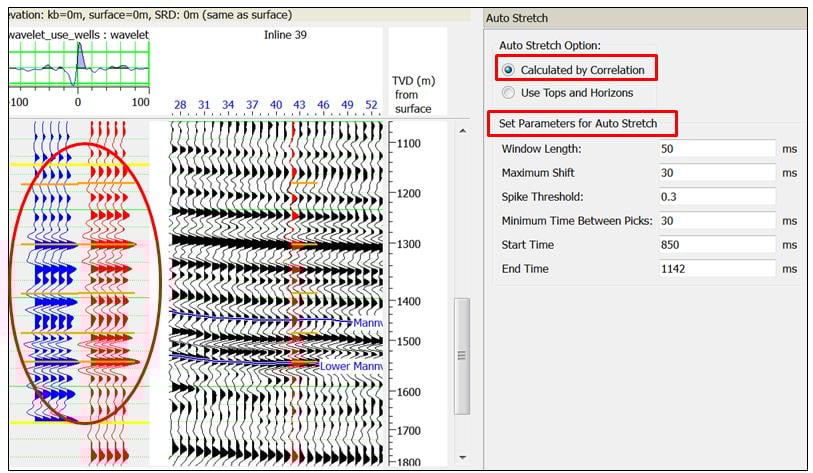
Task: Click the crossline number 37 label
Action: pos(252,105)
